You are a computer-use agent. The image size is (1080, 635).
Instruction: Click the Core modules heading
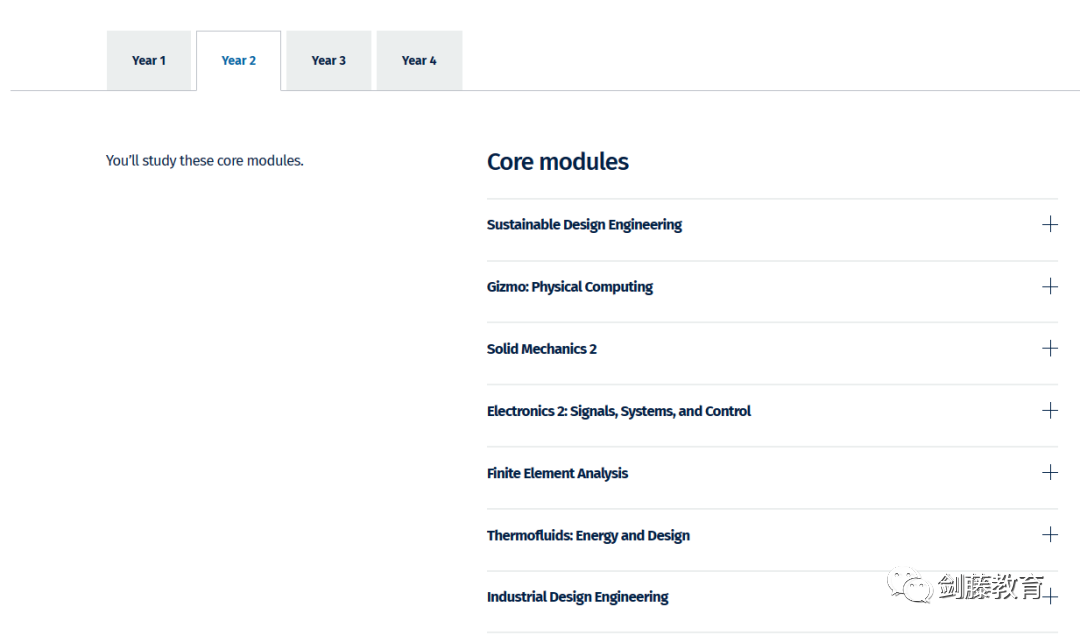click(557, 162)
